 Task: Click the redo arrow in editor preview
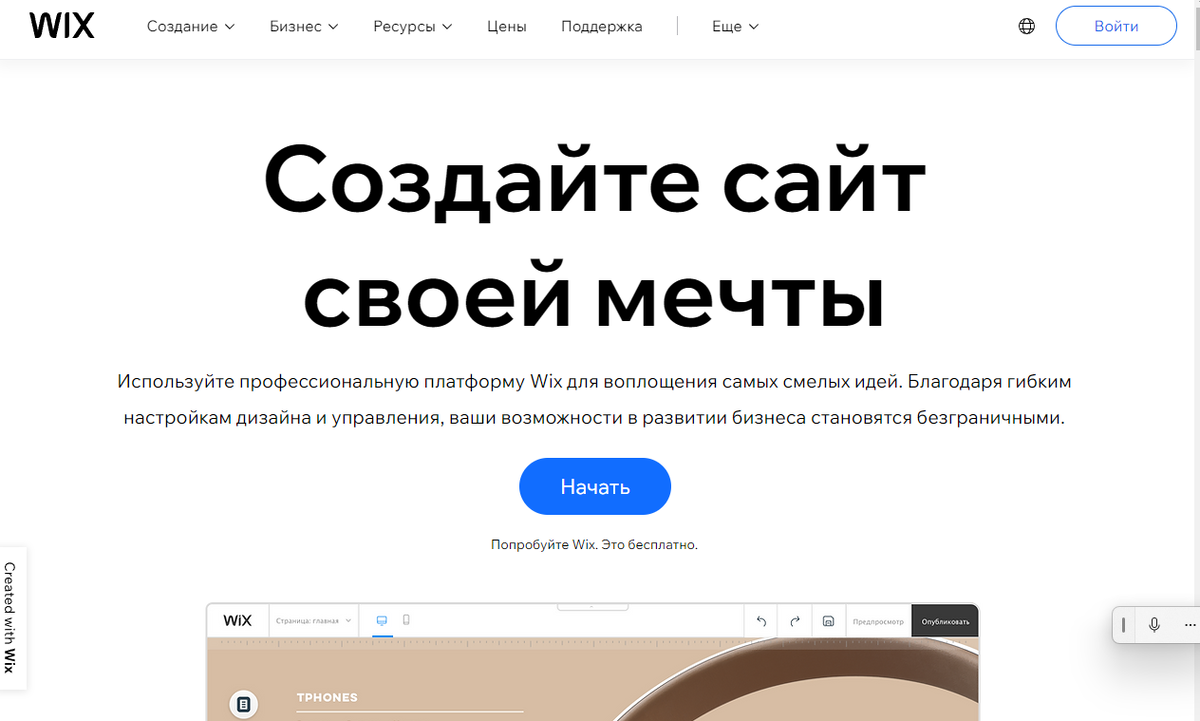click(795, 621)
